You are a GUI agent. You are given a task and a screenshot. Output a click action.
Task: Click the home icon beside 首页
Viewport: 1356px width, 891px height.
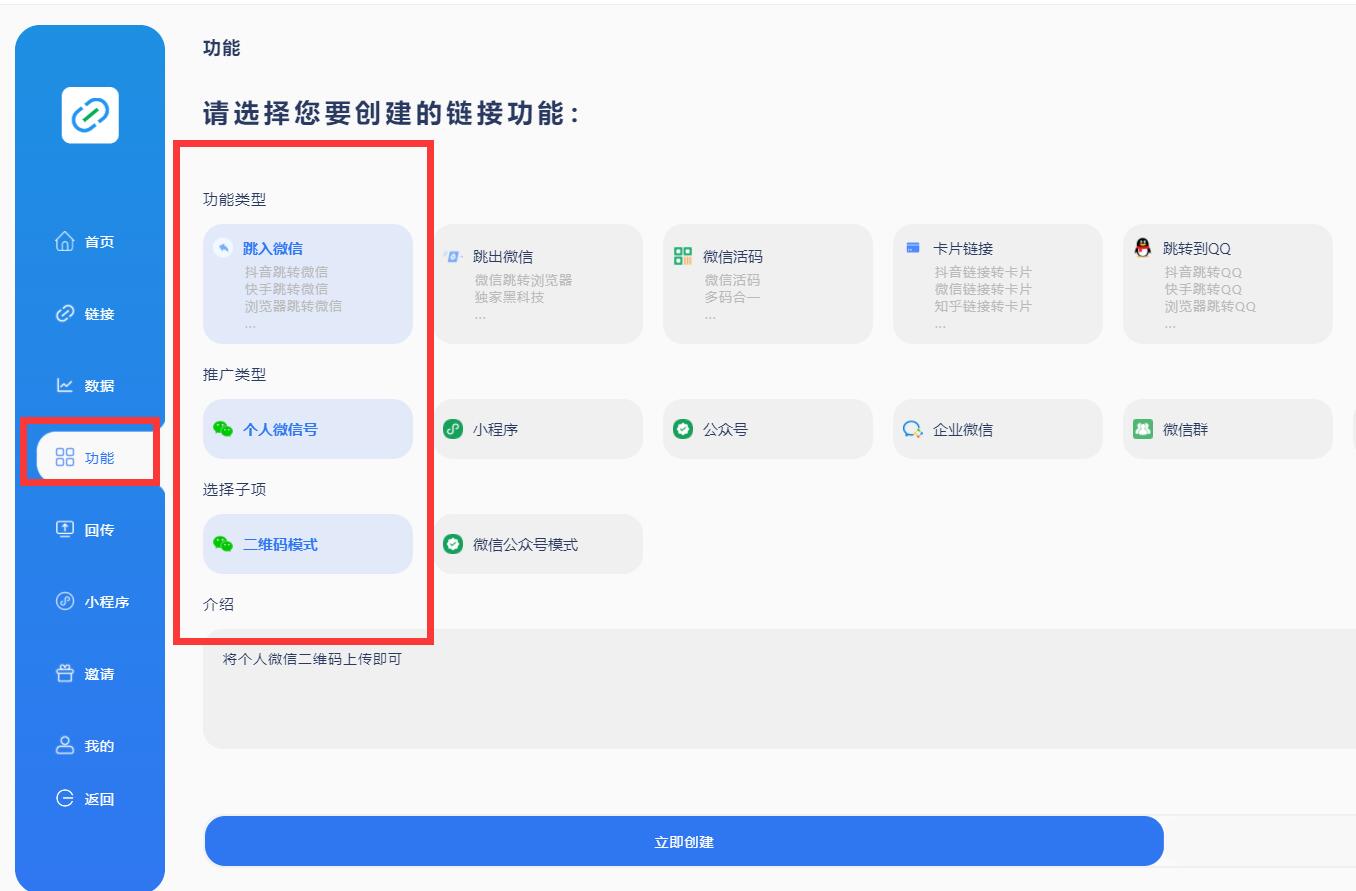[65, 241]
